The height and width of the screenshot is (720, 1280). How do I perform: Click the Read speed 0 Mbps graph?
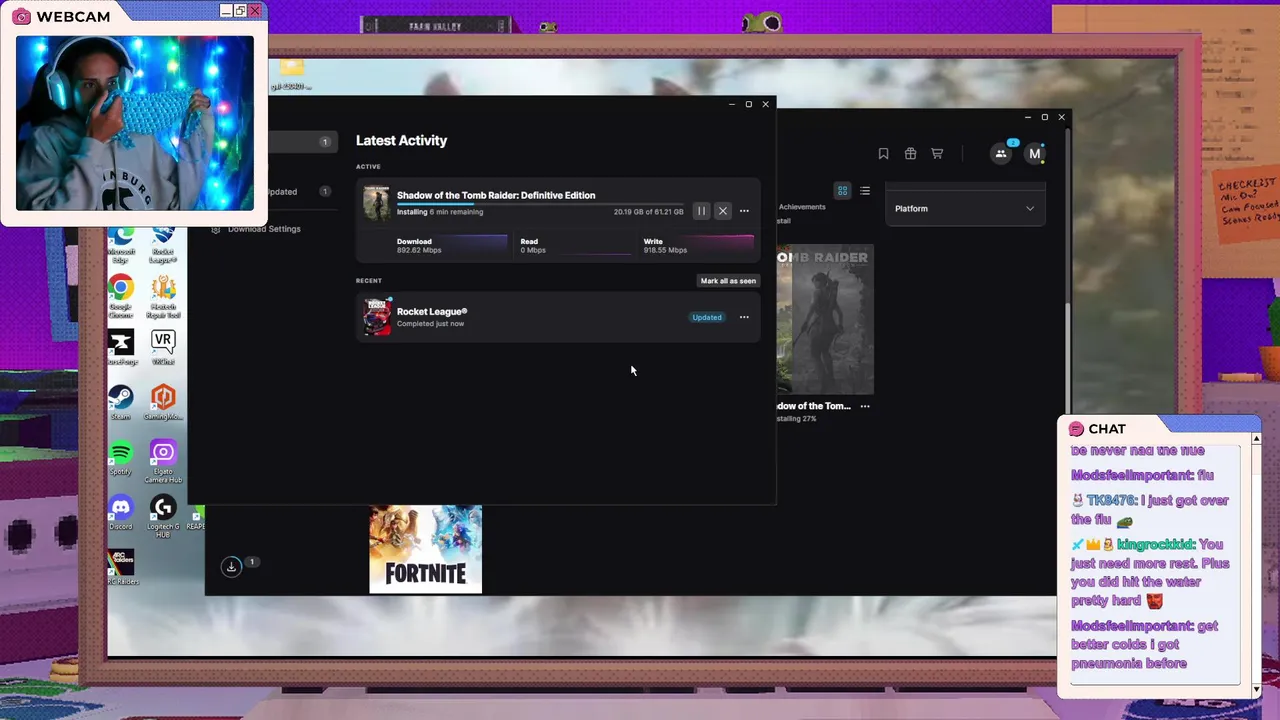[575, 245]
